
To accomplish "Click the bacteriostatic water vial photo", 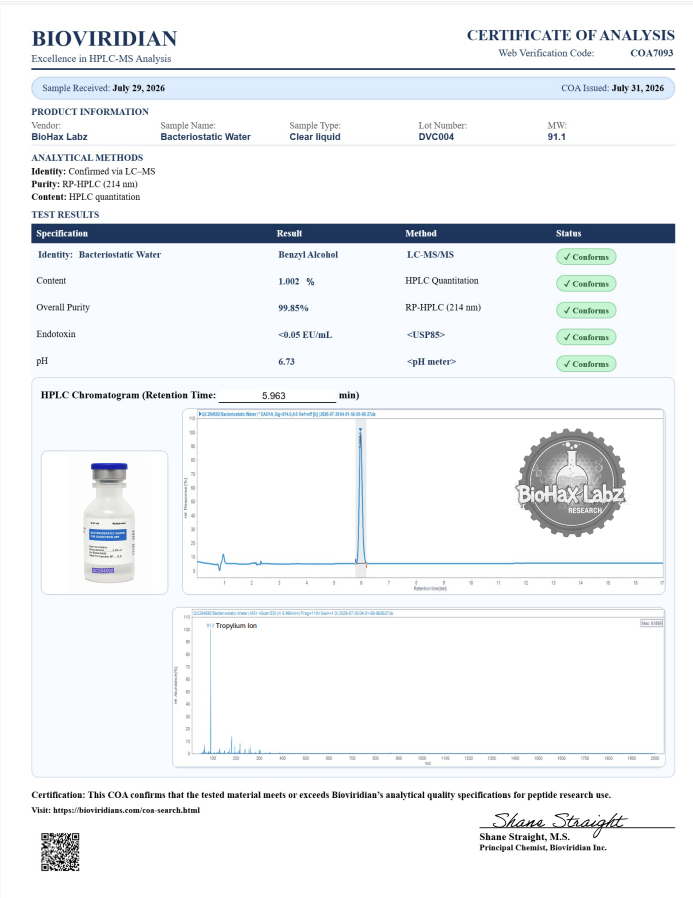I will pos(105,522).
